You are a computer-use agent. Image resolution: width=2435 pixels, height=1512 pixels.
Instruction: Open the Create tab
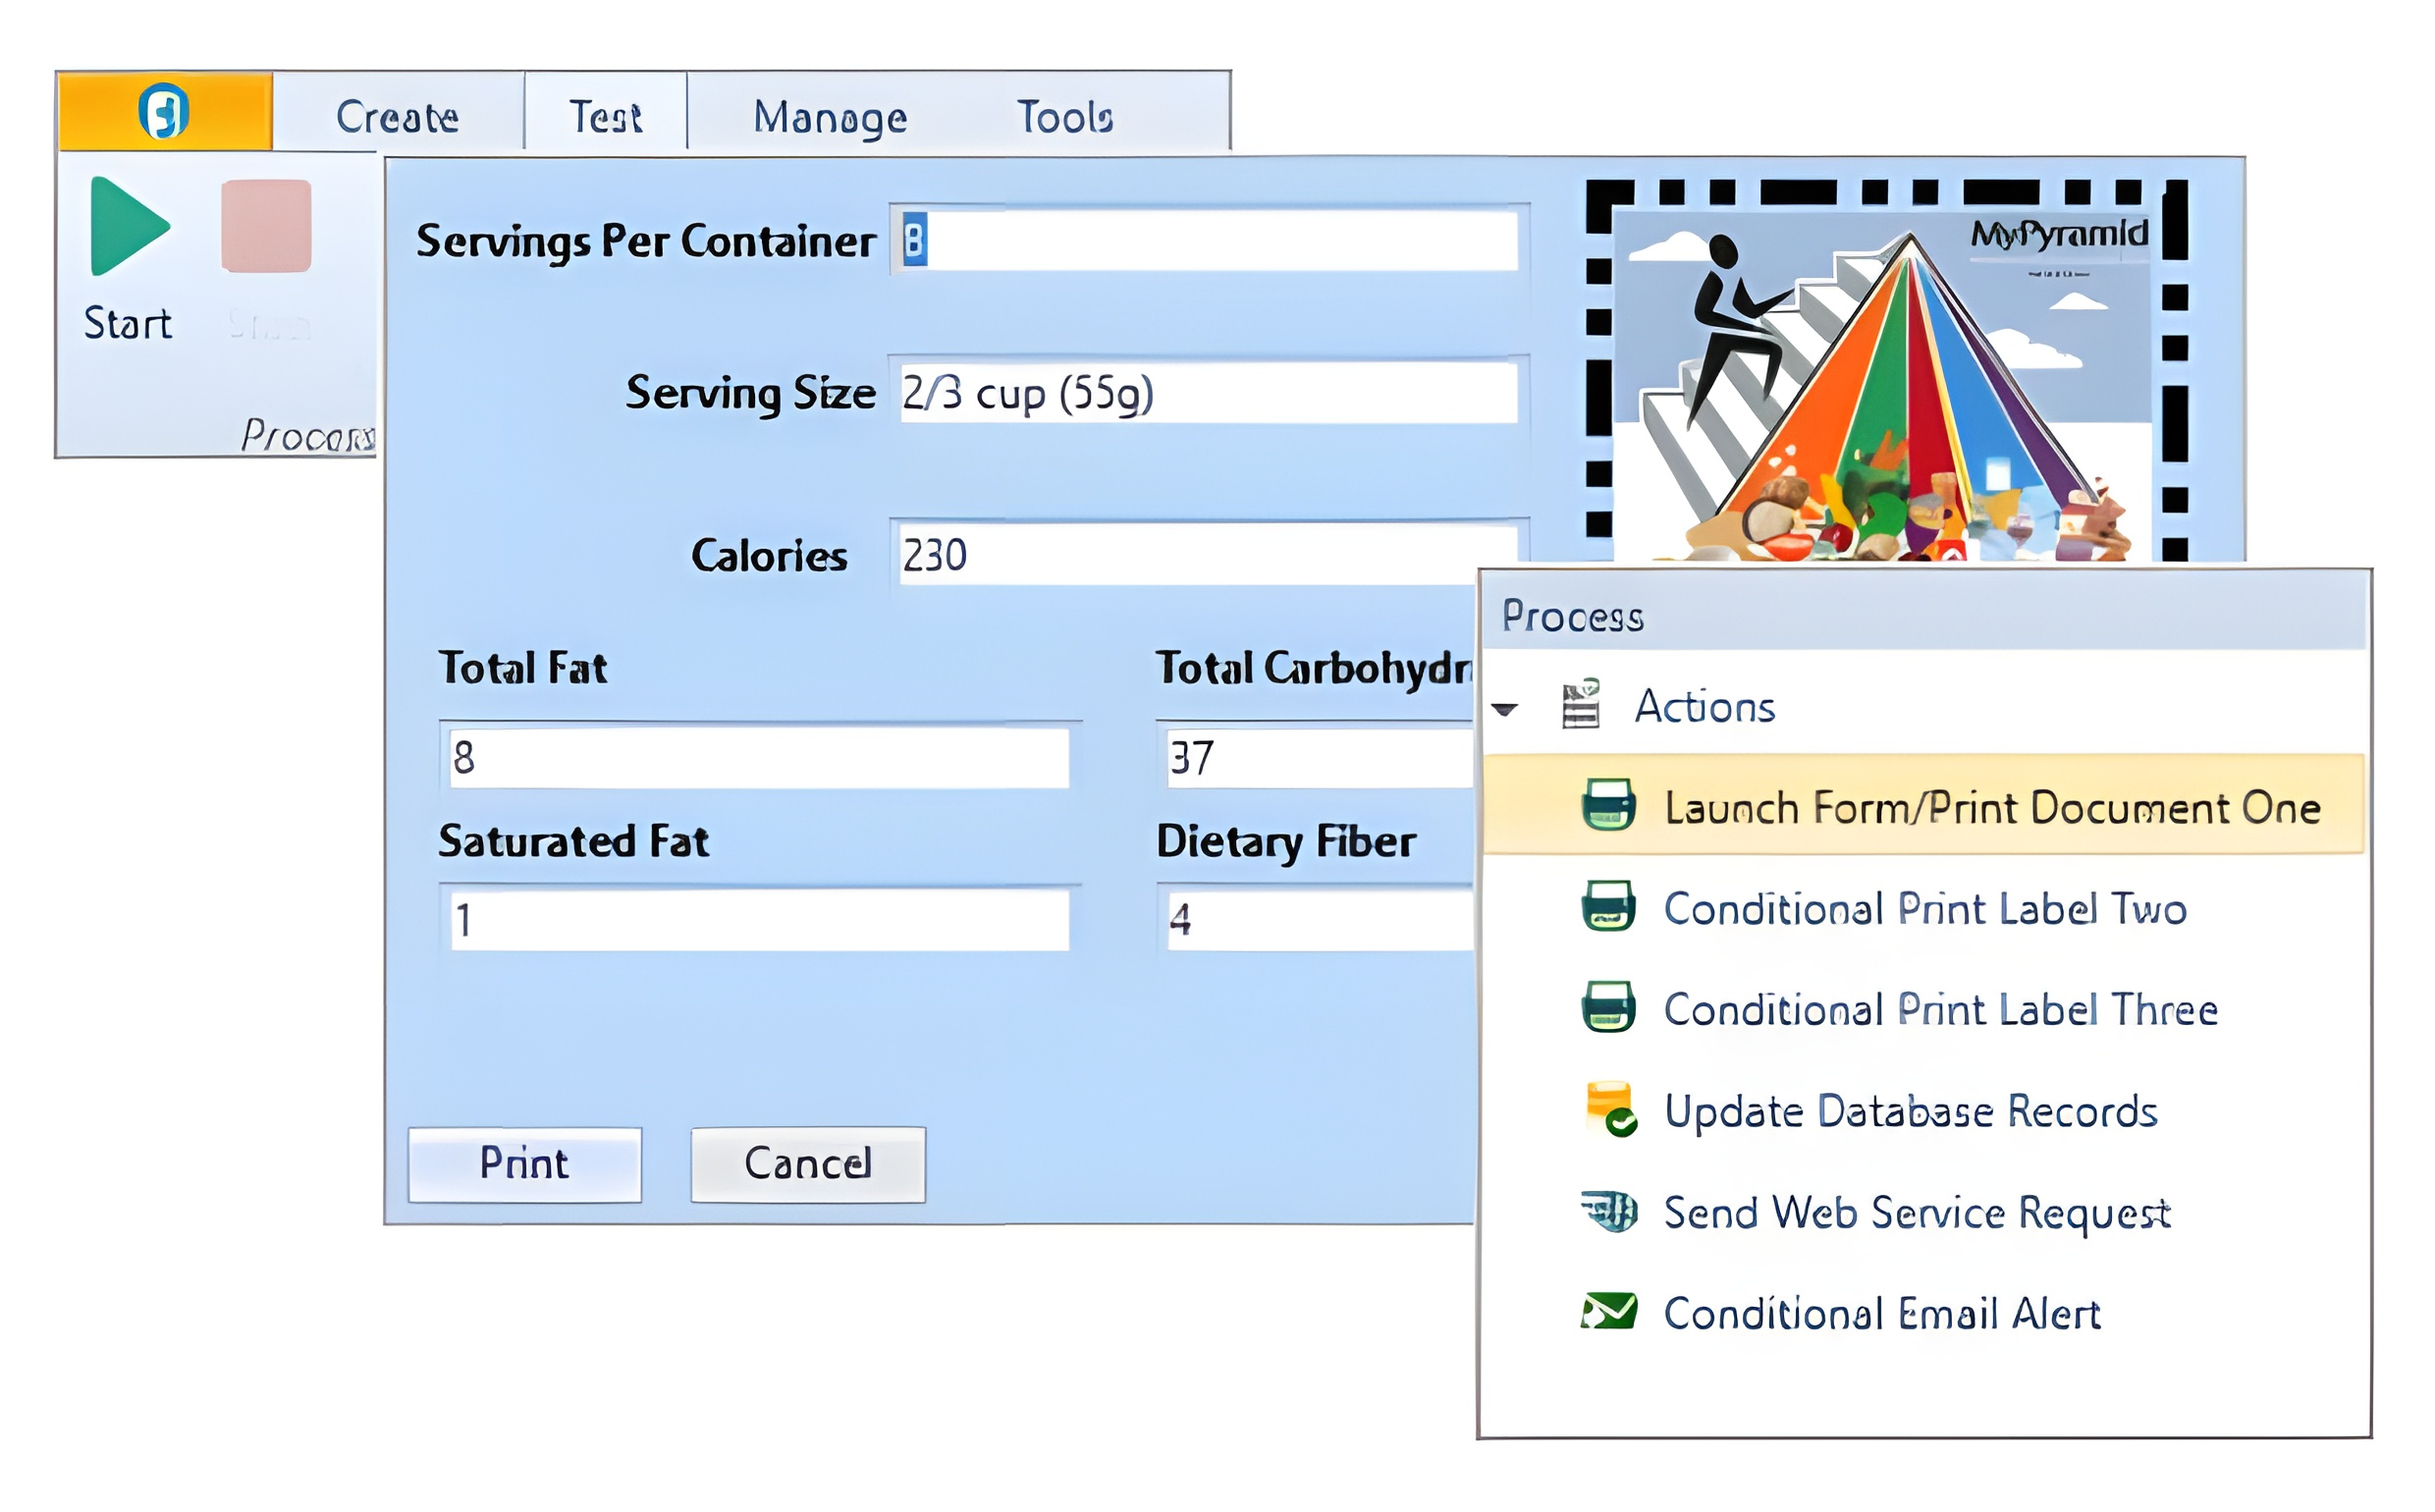point(400,117)
